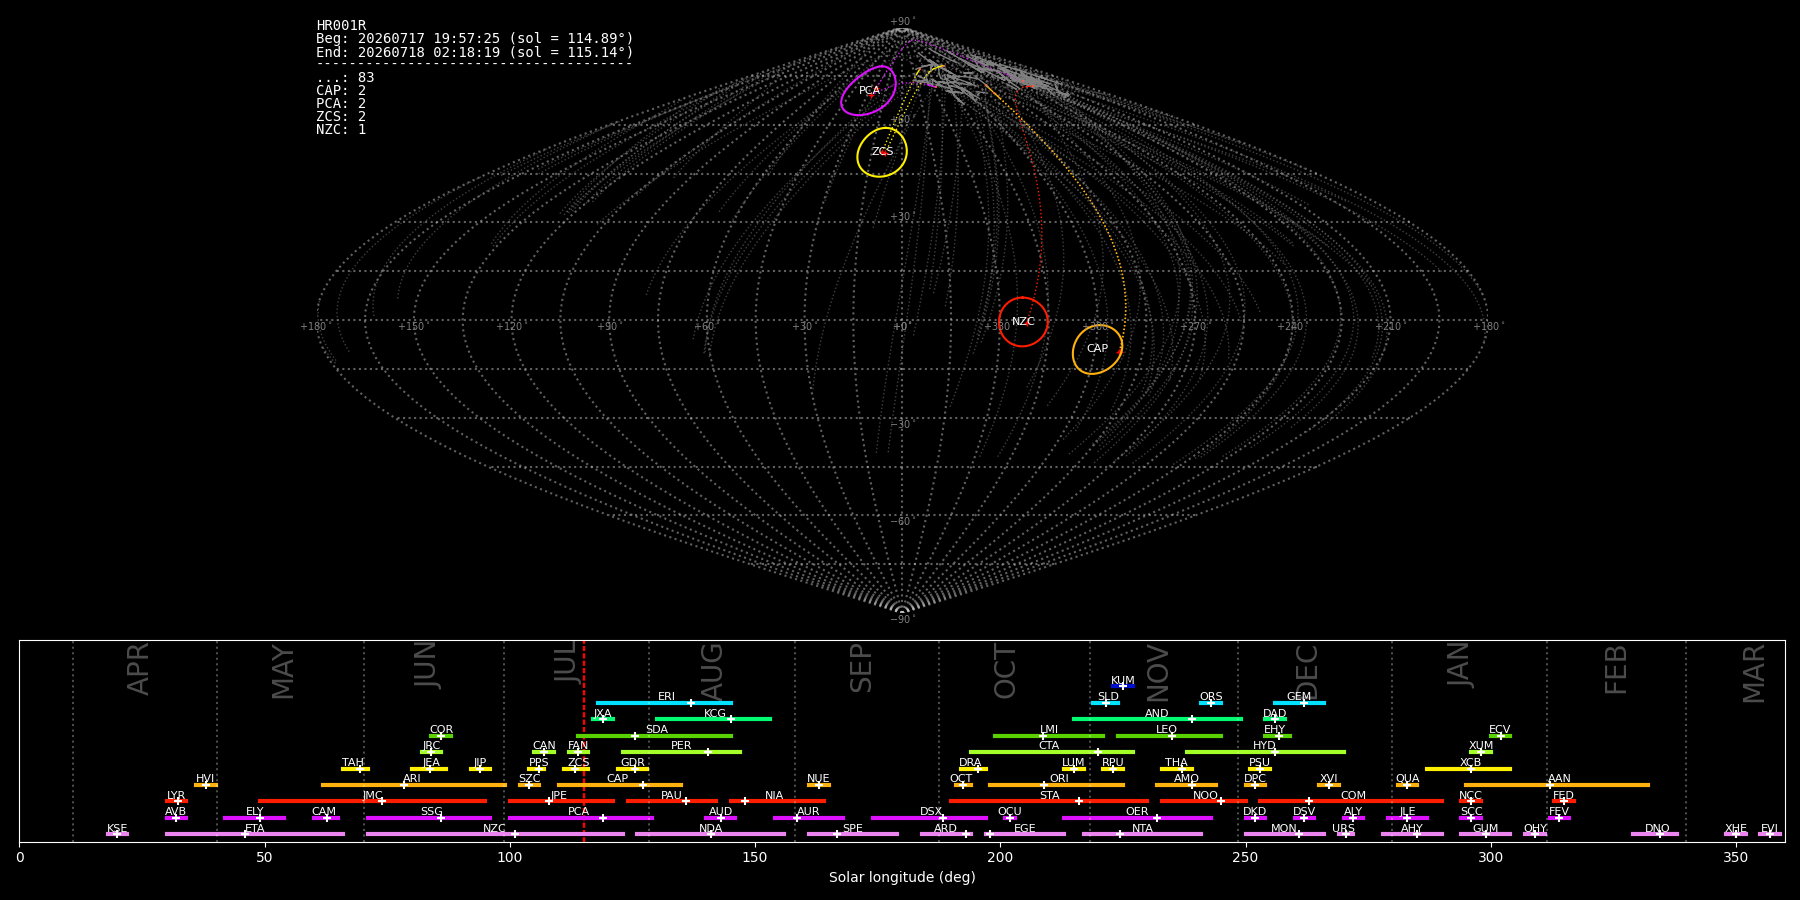Select the yellow ZCS radiant circle on map

pyautogui.click(x=882, y=152)
